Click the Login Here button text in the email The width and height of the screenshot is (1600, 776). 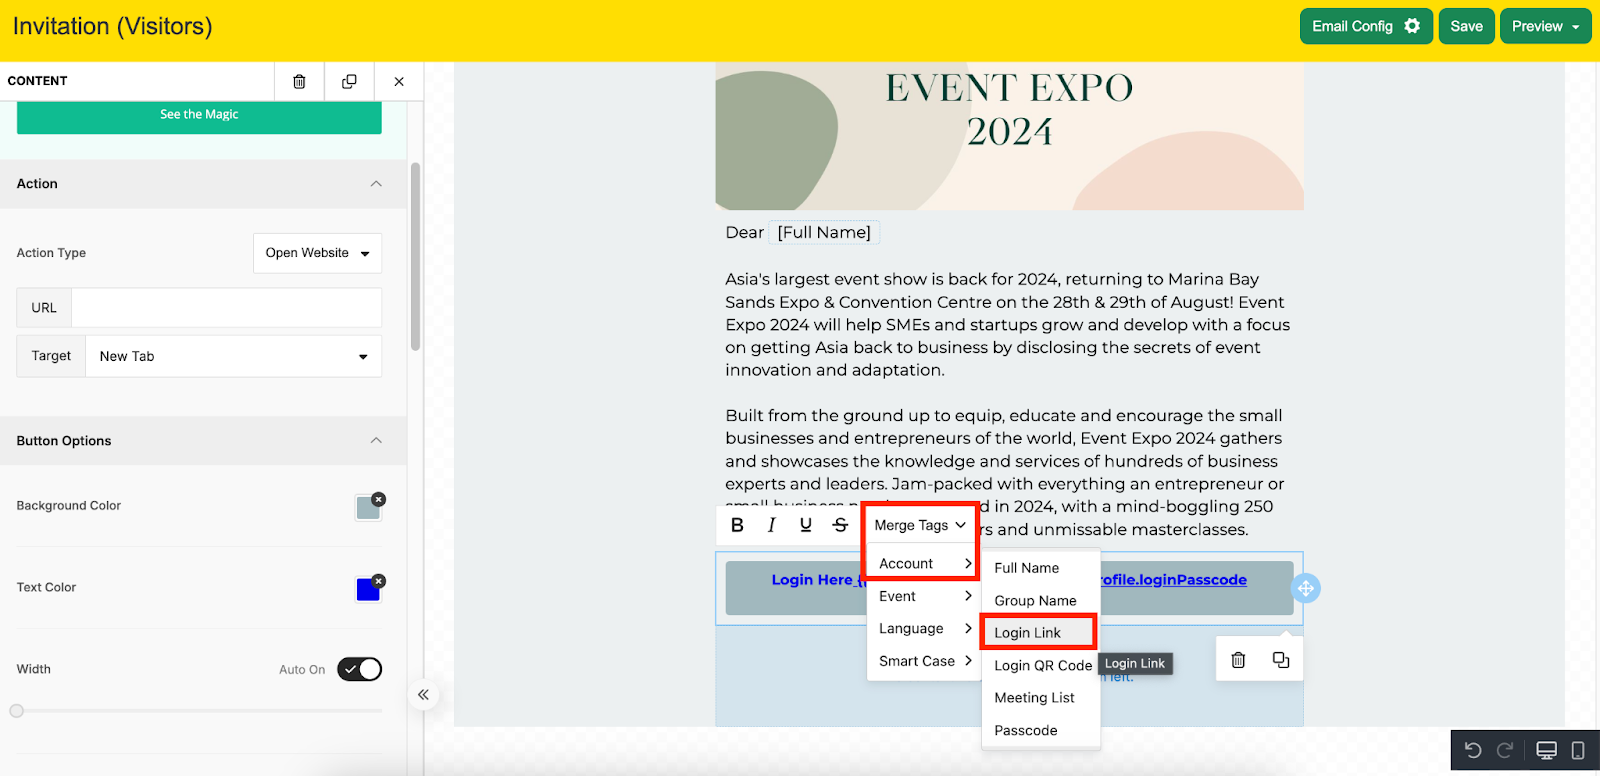coord(812,580)
